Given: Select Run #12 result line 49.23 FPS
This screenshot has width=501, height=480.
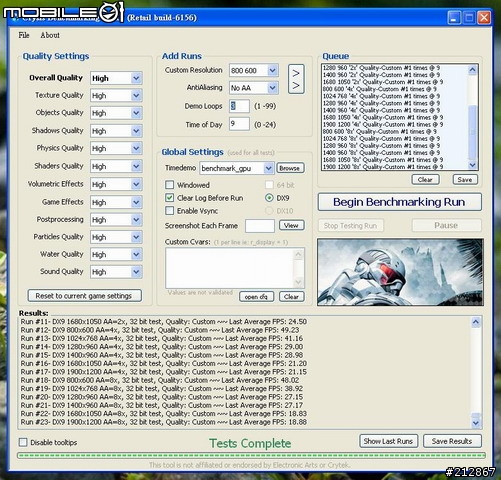Looking at the screenshot, I should pyautogui.click(x=160, y=330).
